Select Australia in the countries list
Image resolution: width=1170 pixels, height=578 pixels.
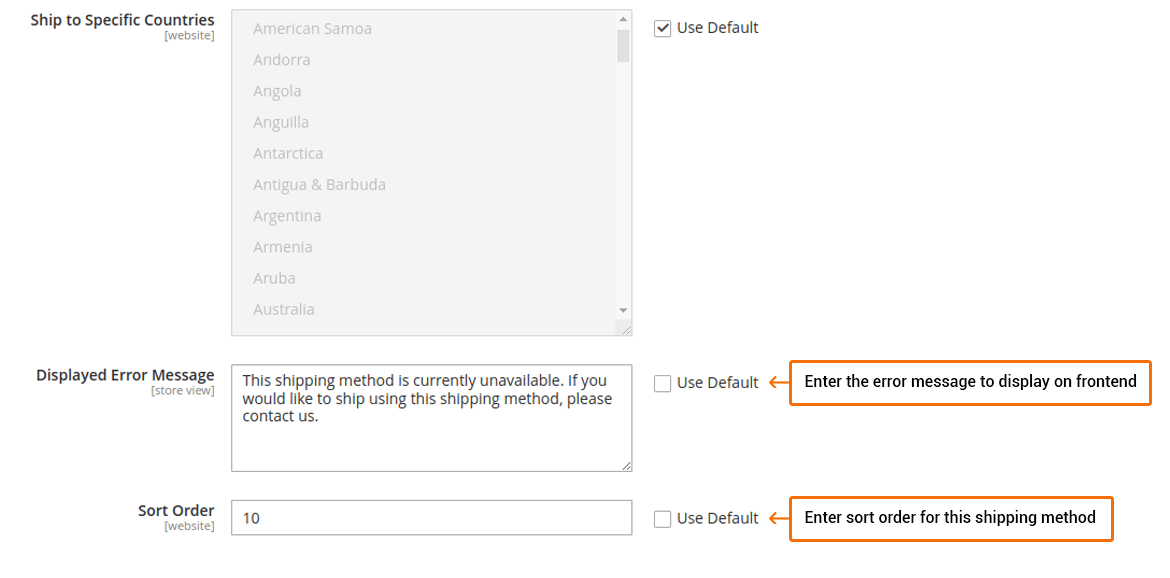pyautogui.click(x=284, y=309)
